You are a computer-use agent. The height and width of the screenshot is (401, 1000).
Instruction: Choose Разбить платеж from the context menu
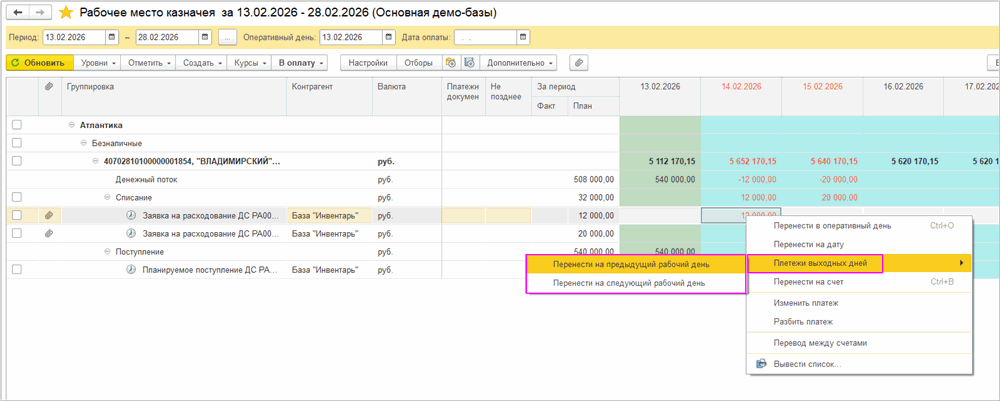point(803,322)
